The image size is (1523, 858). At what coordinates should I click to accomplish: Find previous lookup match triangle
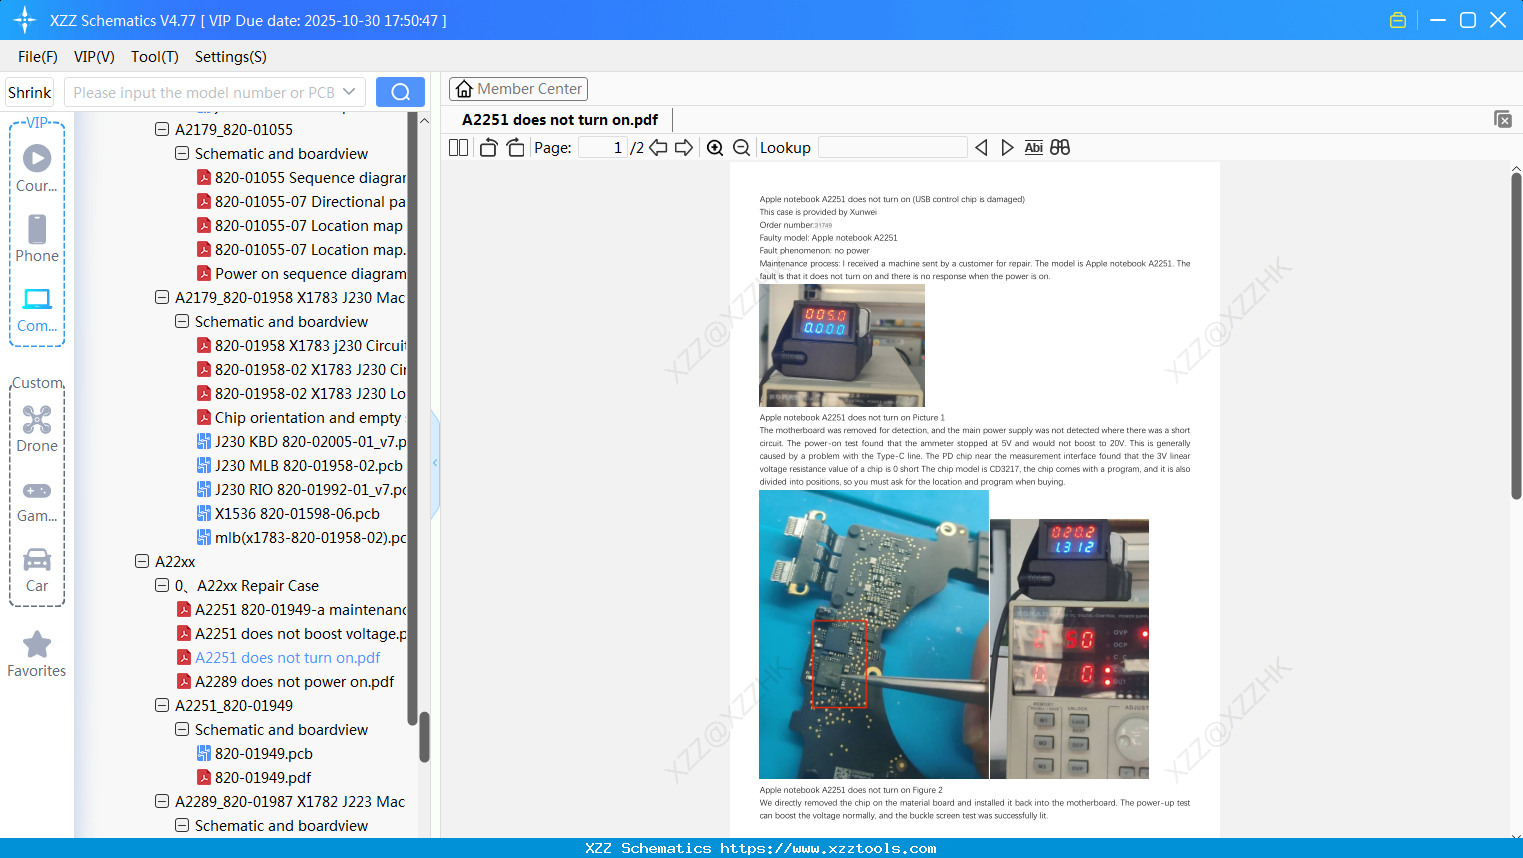(x=981, y=148)
